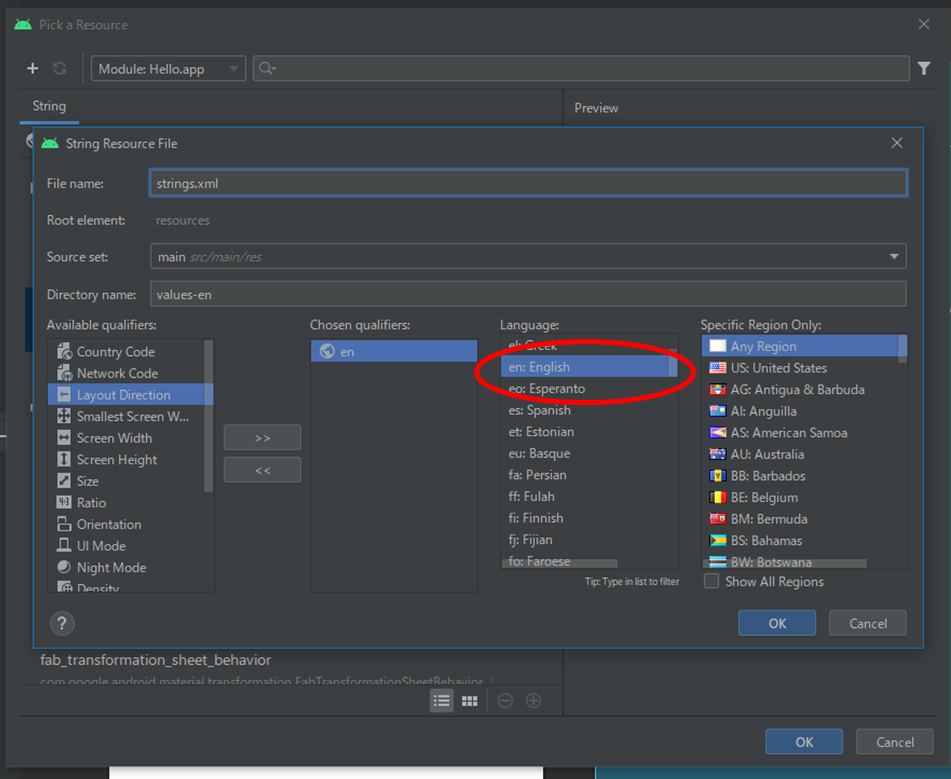Click the zoom out minus icon
Viewport: 951px width, 779px height.
pos(505,701)
